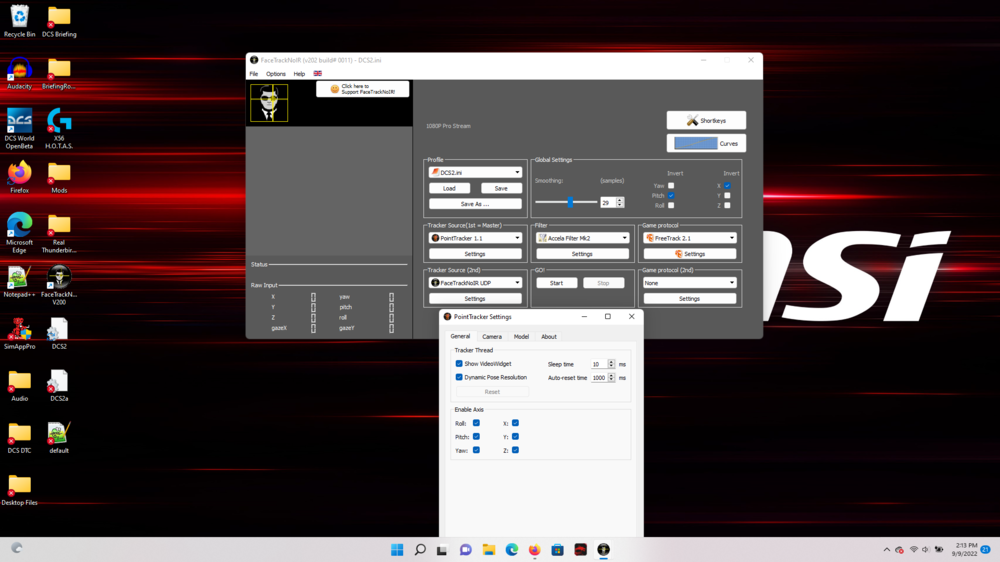Toggle Dynamic Pose Resolution checkbox
Screen dimensions: 1000x562
pos(459,377)
